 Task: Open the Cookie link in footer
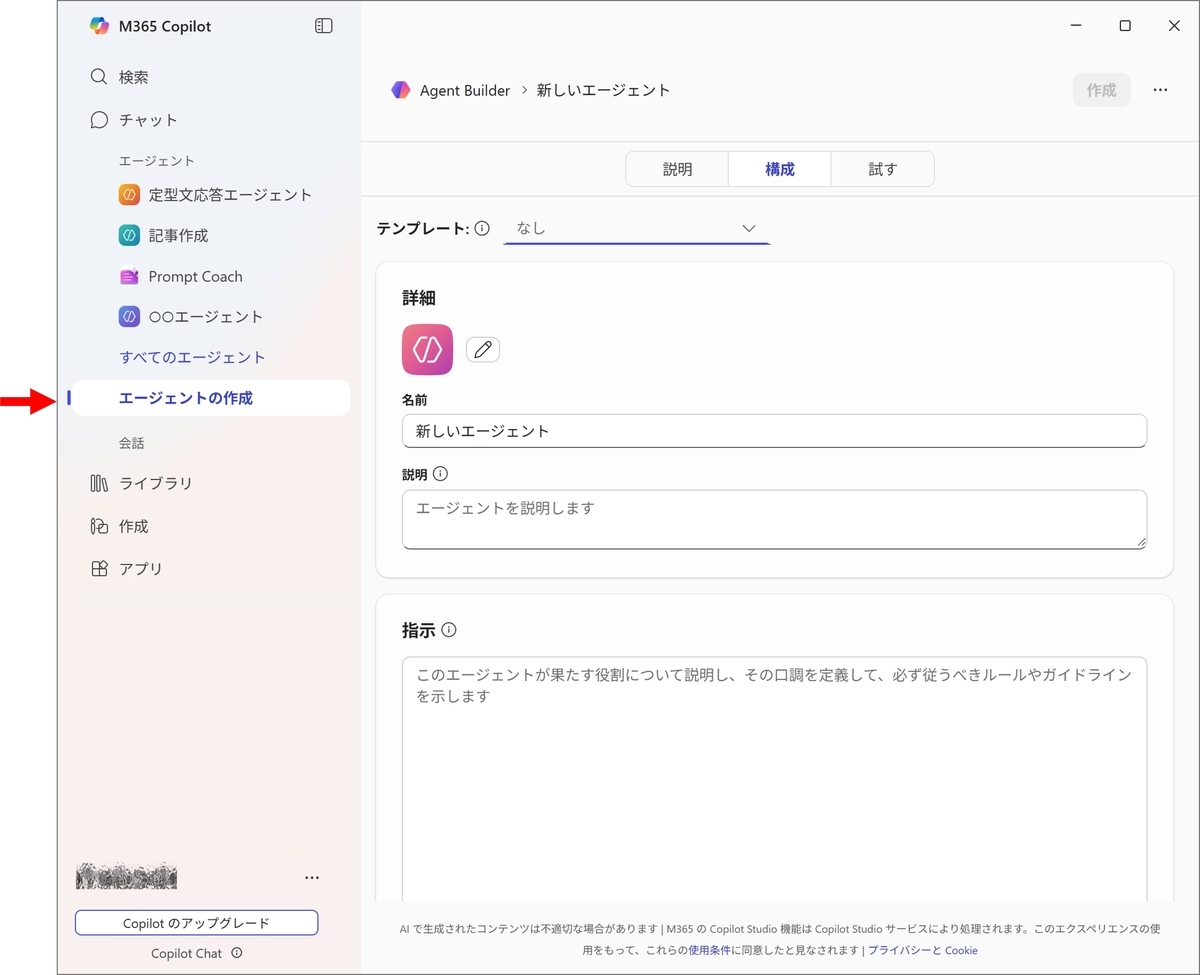pos(961,950)
